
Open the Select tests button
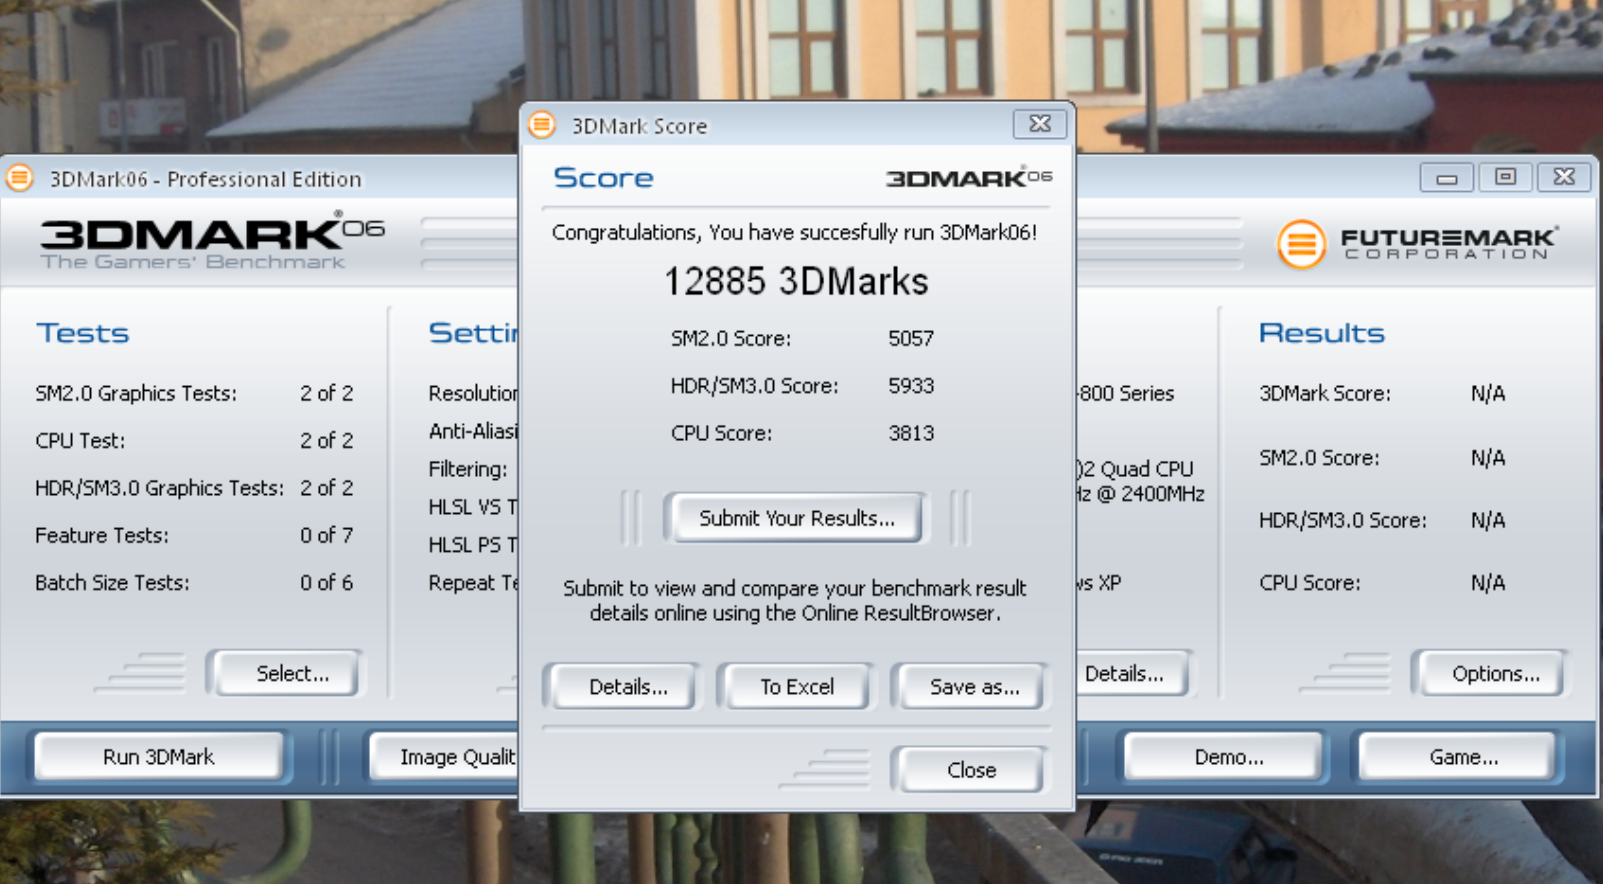(291, 673)
